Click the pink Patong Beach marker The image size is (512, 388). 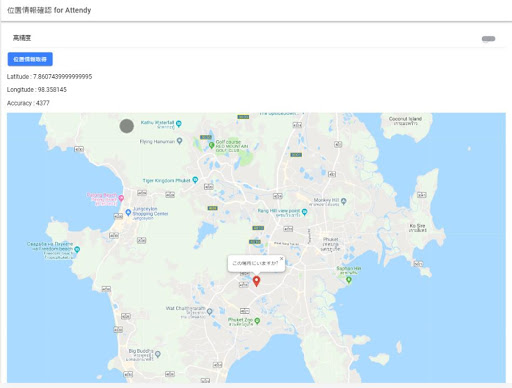[121, 198]
